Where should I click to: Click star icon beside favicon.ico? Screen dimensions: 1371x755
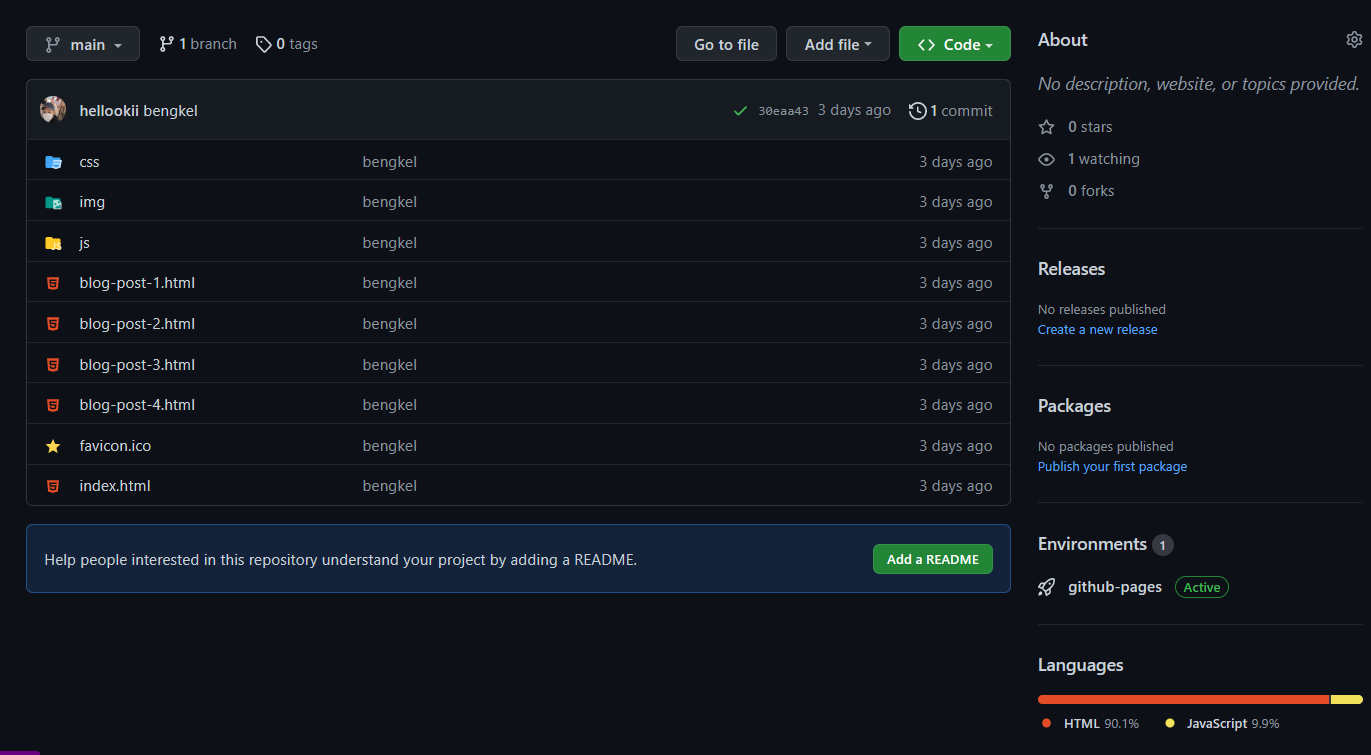pyautogui.click(x=53, y=446)
